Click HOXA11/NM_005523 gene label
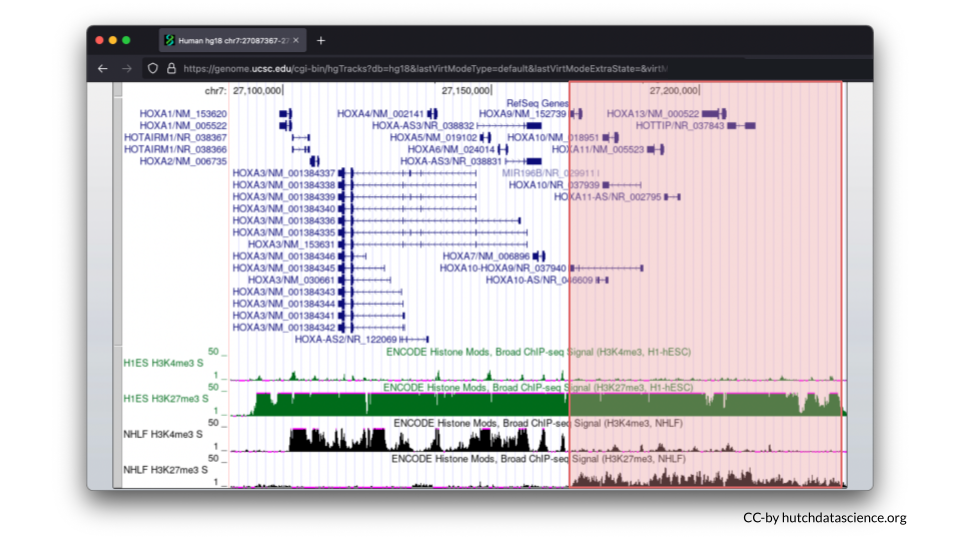 [598, 149]
